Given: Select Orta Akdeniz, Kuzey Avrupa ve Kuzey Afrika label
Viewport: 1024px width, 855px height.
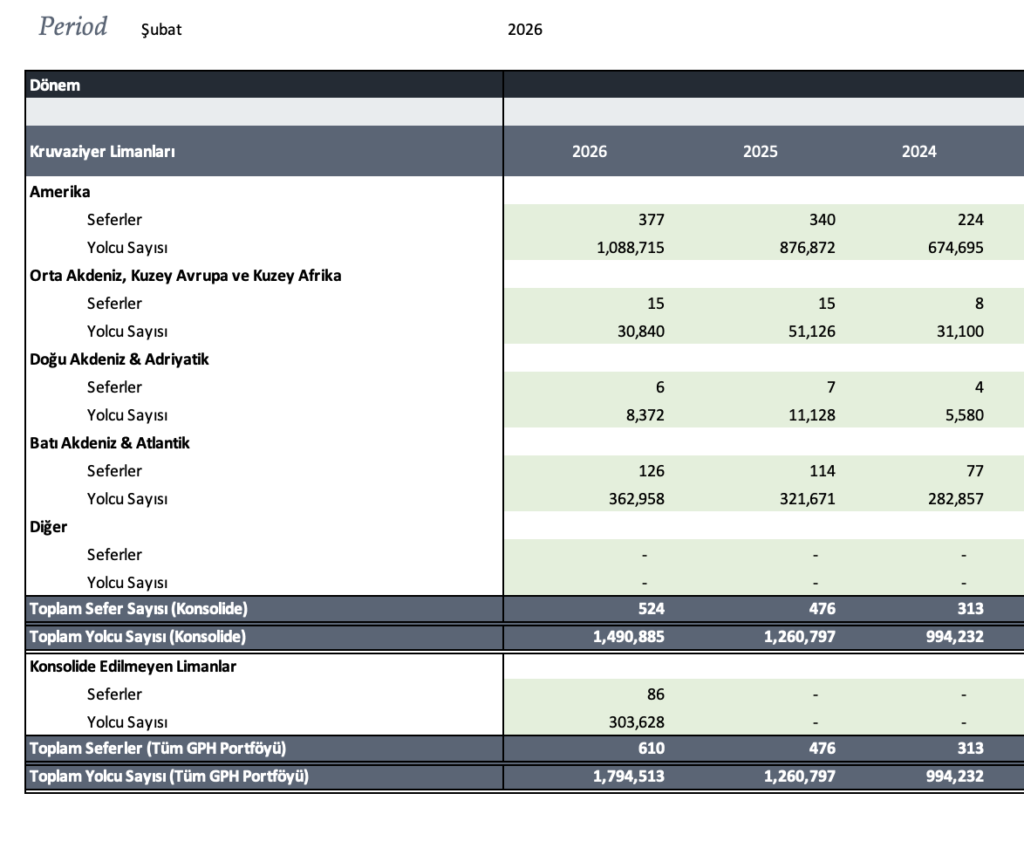Looking at the screenshot, I should click(186, 275).
